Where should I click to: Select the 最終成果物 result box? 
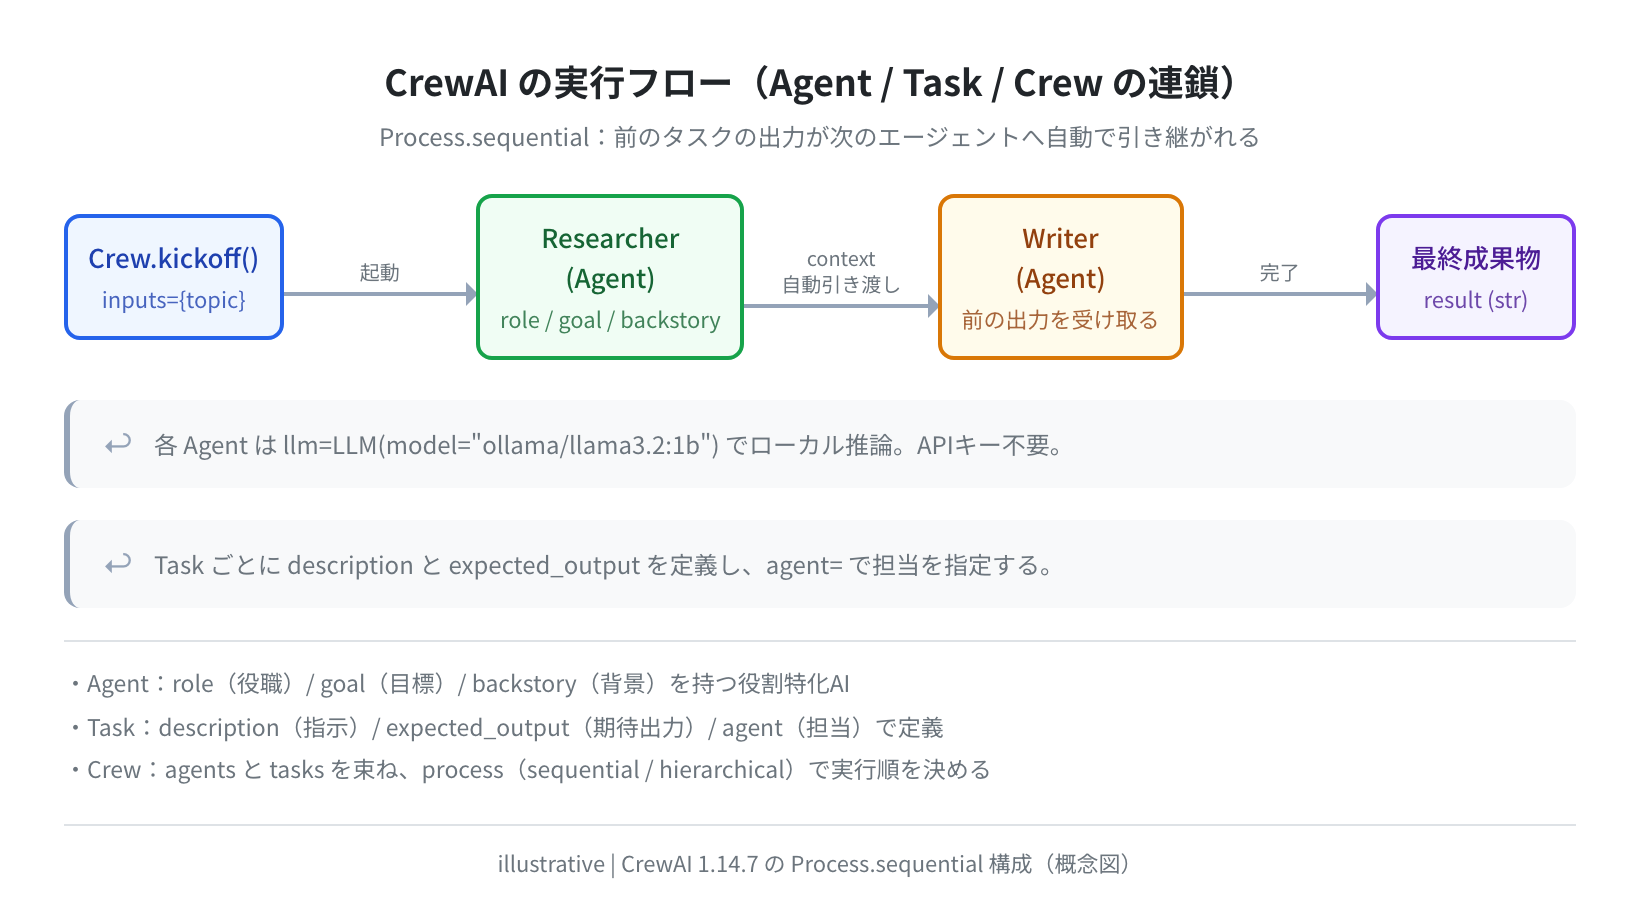coord(1476,277)
